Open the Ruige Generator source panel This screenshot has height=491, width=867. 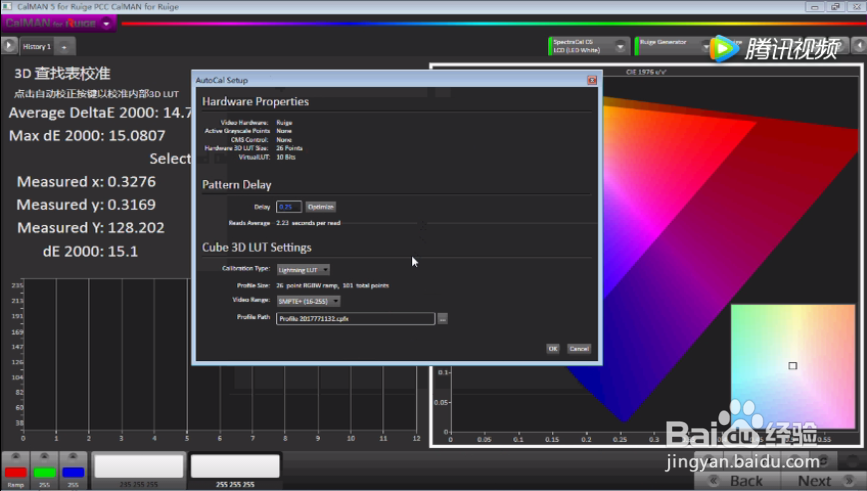tap(671, 46)
